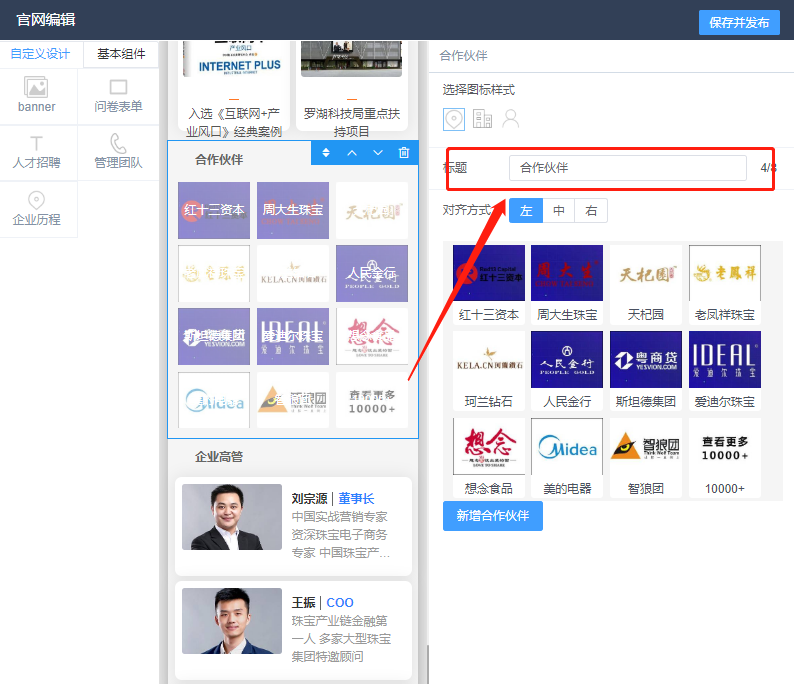Delete the 合作伙伴 block with trash icon
Viewport: 794px width, 684px height.
[404, 152]
